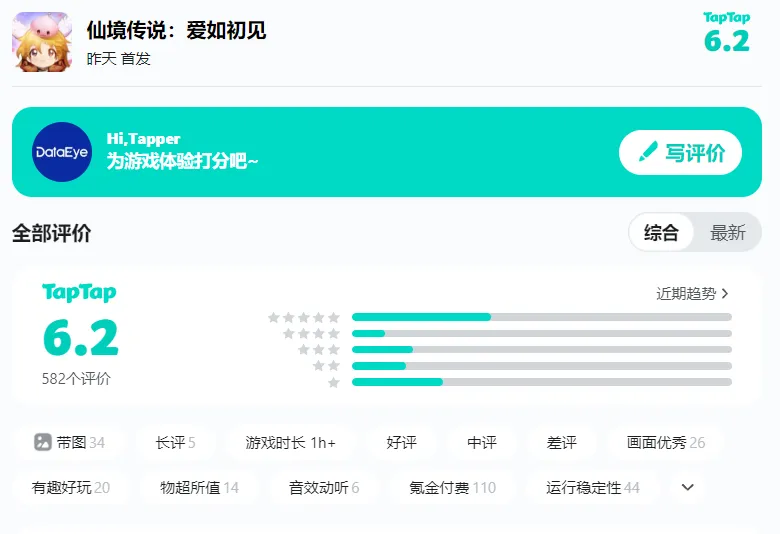Select the 游戏时长 1h+ filter
Viewport: 780px width, 534px height.
(290, 442)
